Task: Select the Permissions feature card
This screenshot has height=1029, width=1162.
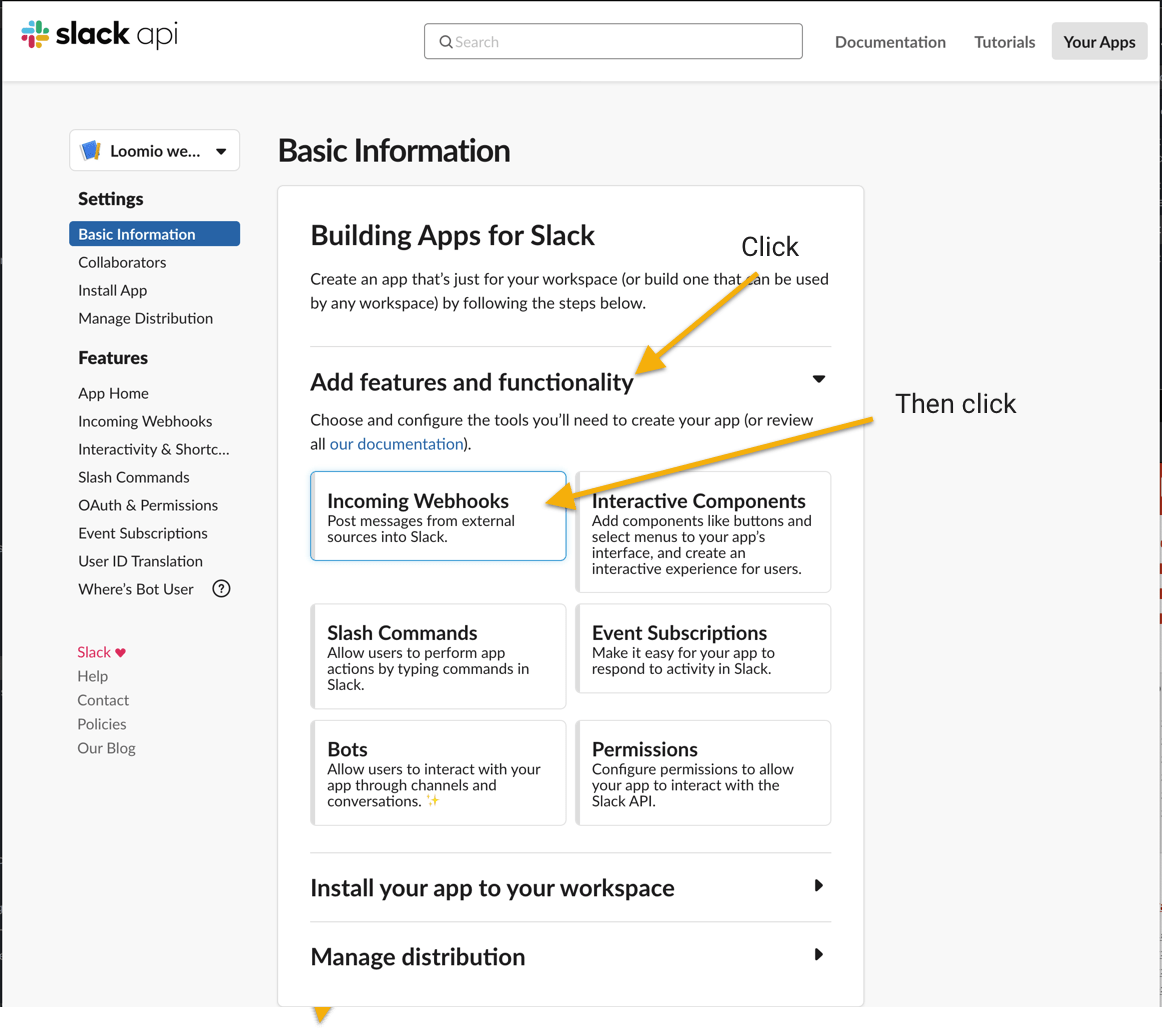Action: pos(703,773)
